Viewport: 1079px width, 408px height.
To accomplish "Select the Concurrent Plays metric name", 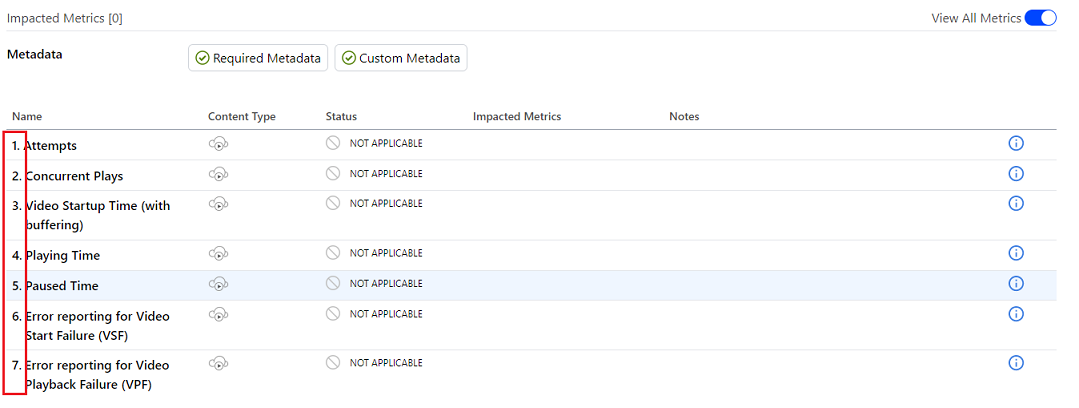I will [74, 176].
